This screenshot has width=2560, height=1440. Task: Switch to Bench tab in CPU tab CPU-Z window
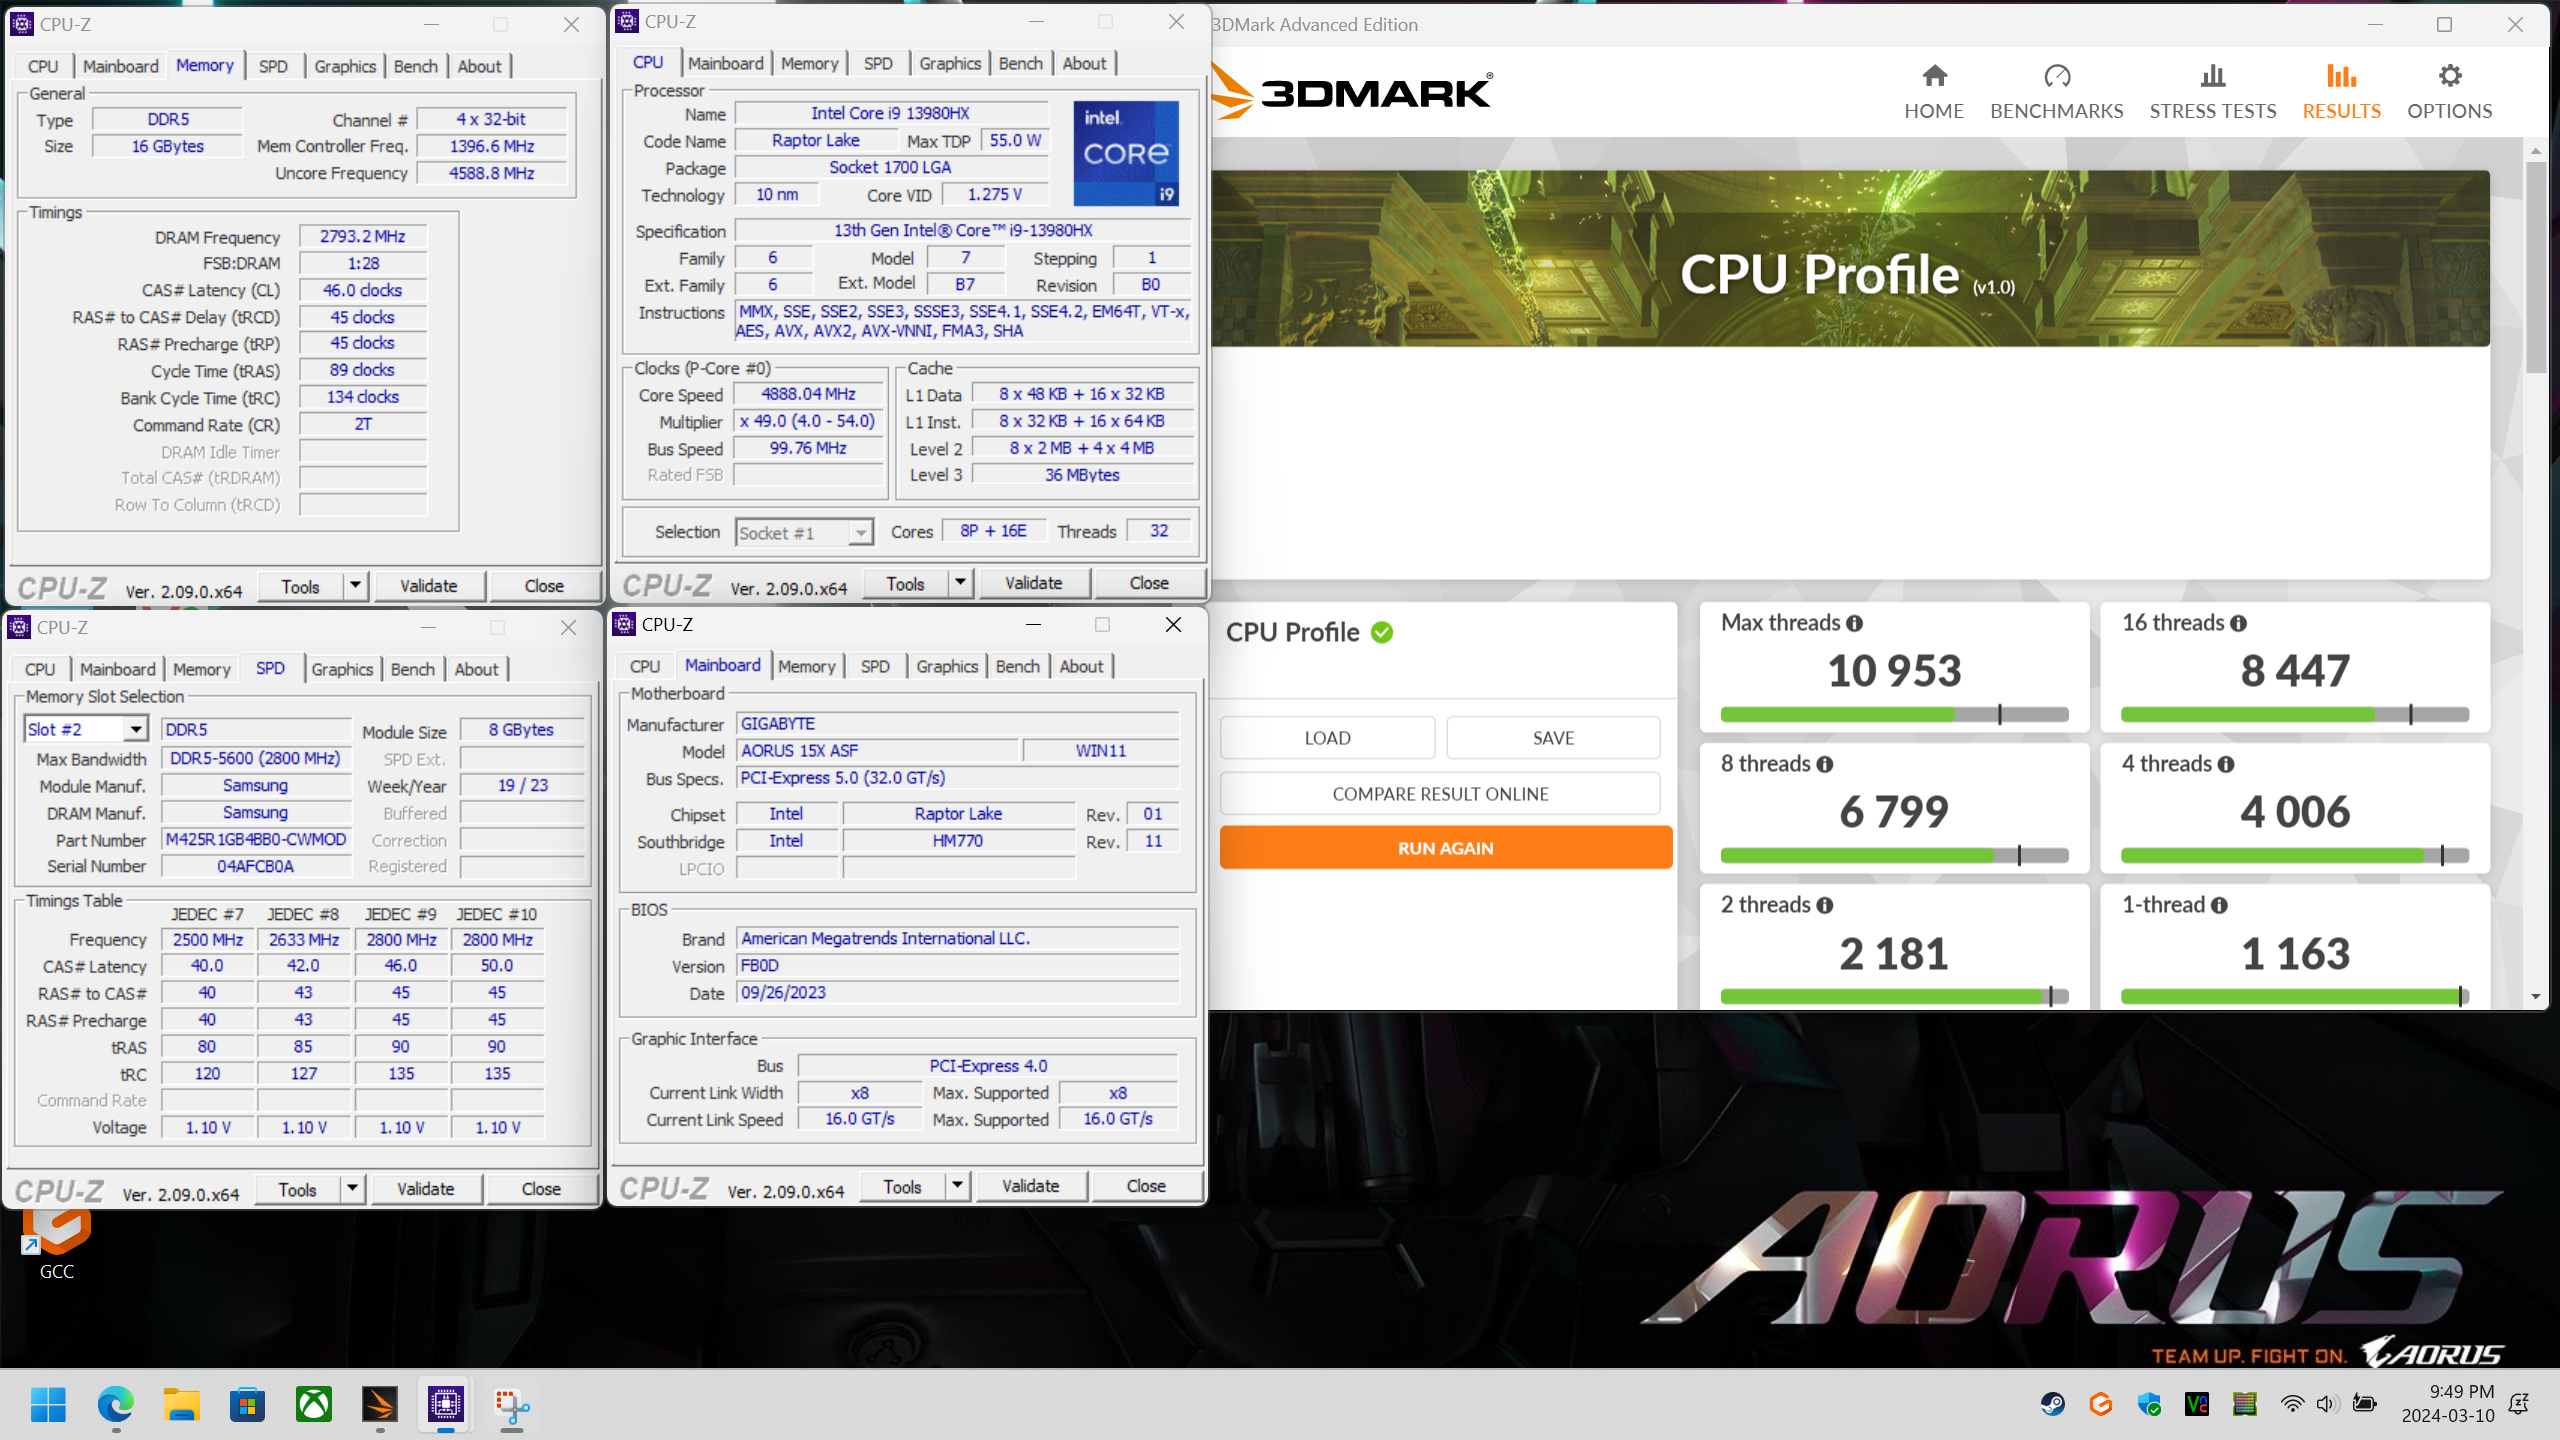(x=1020, y=63)
